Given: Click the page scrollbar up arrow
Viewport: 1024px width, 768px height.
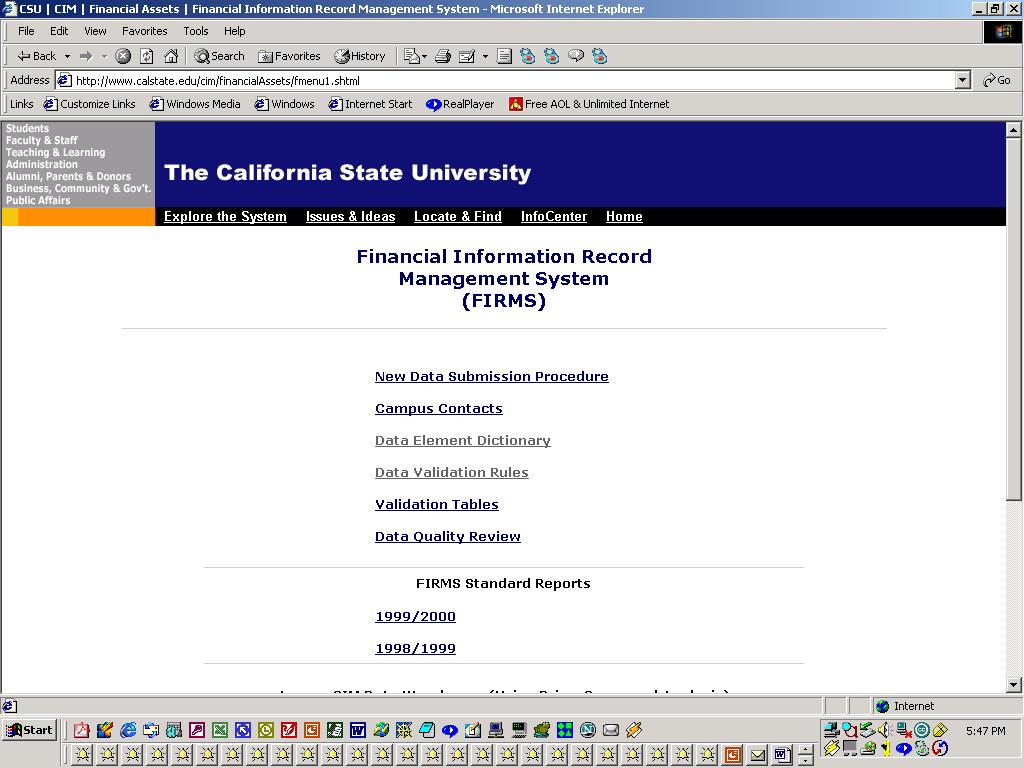Looking at the screenshot, I should pyautogui.click(x=1014, y=130).
